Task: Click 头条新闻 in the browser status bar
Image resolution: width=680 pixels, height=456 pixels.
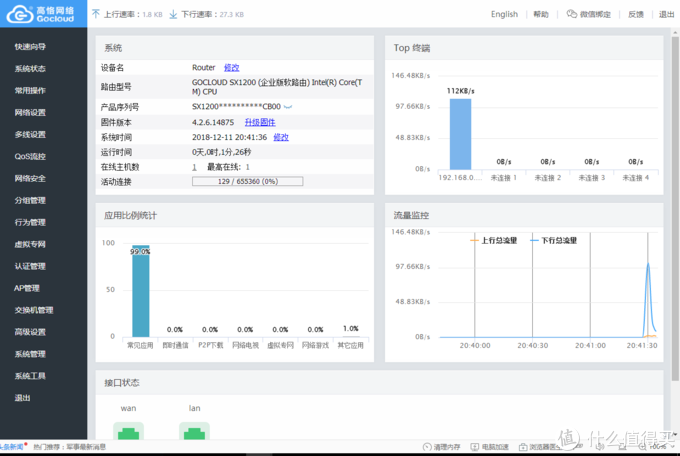Action: pos(12,447)
